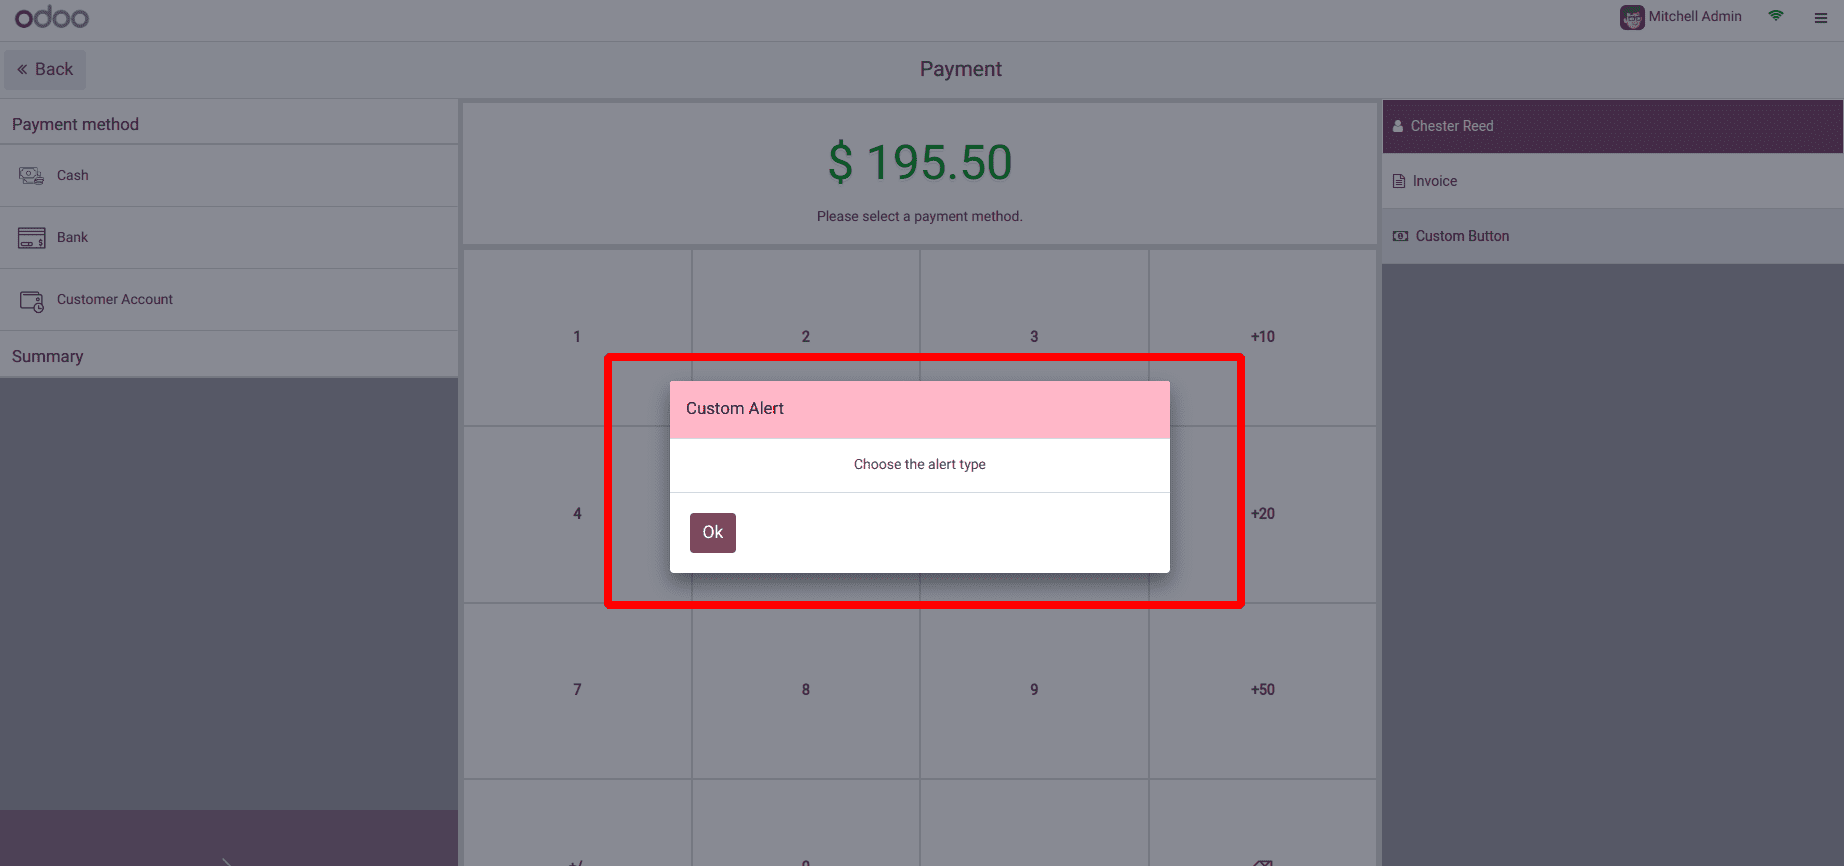Image resolution: width=1844 pixels, height=866 pixels.
Task: Open the hamburger menu icon
Action: [1821, 18]
